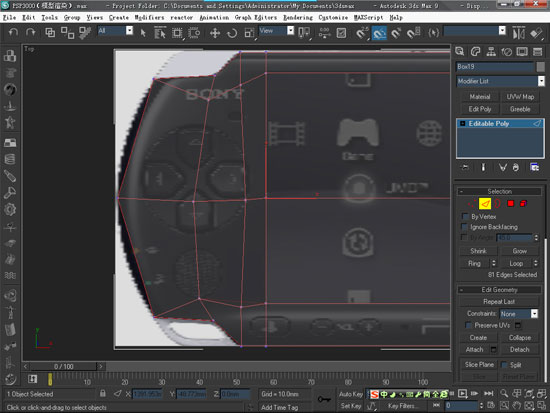The width and height of the screenshot is (550, 413).
Task: Choose the Select and Rotate tool
Action: (x=232, y=33)
